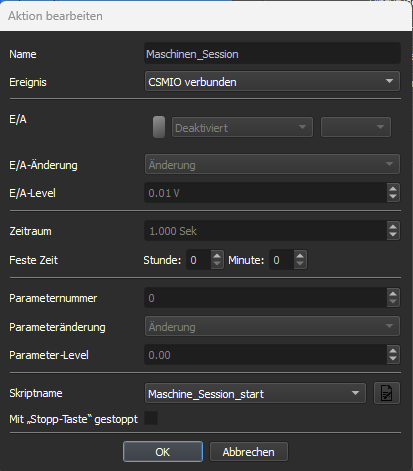Click the E/A-Level value field
The width and height of the screenshot is (413, 471).
(x=266, y=193)
